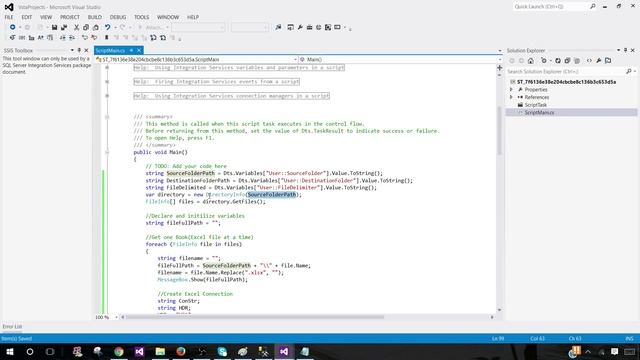Click the Refresh icon in Solution Explorer

point(558,61)
